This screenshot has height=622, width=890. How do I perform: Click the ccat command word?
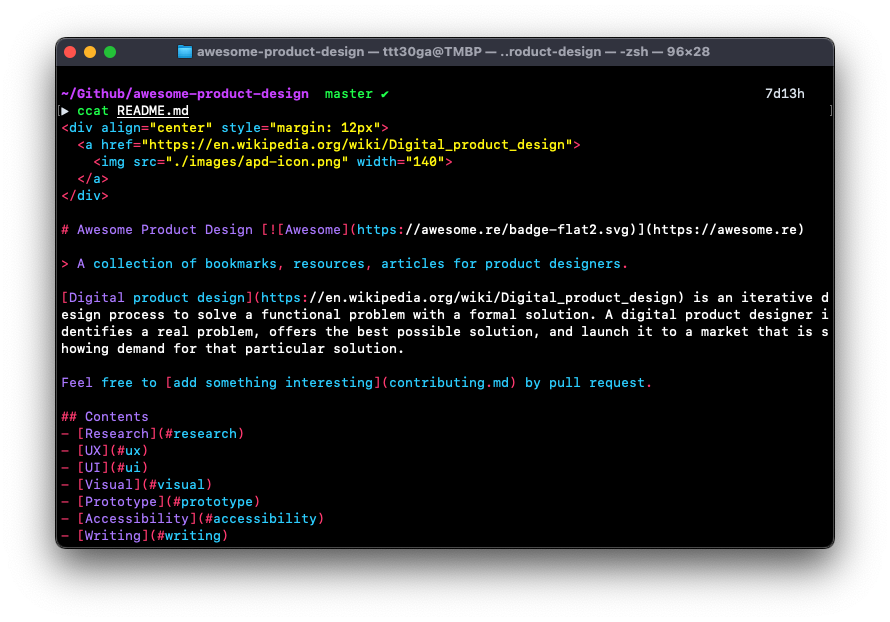click(93, 111)
